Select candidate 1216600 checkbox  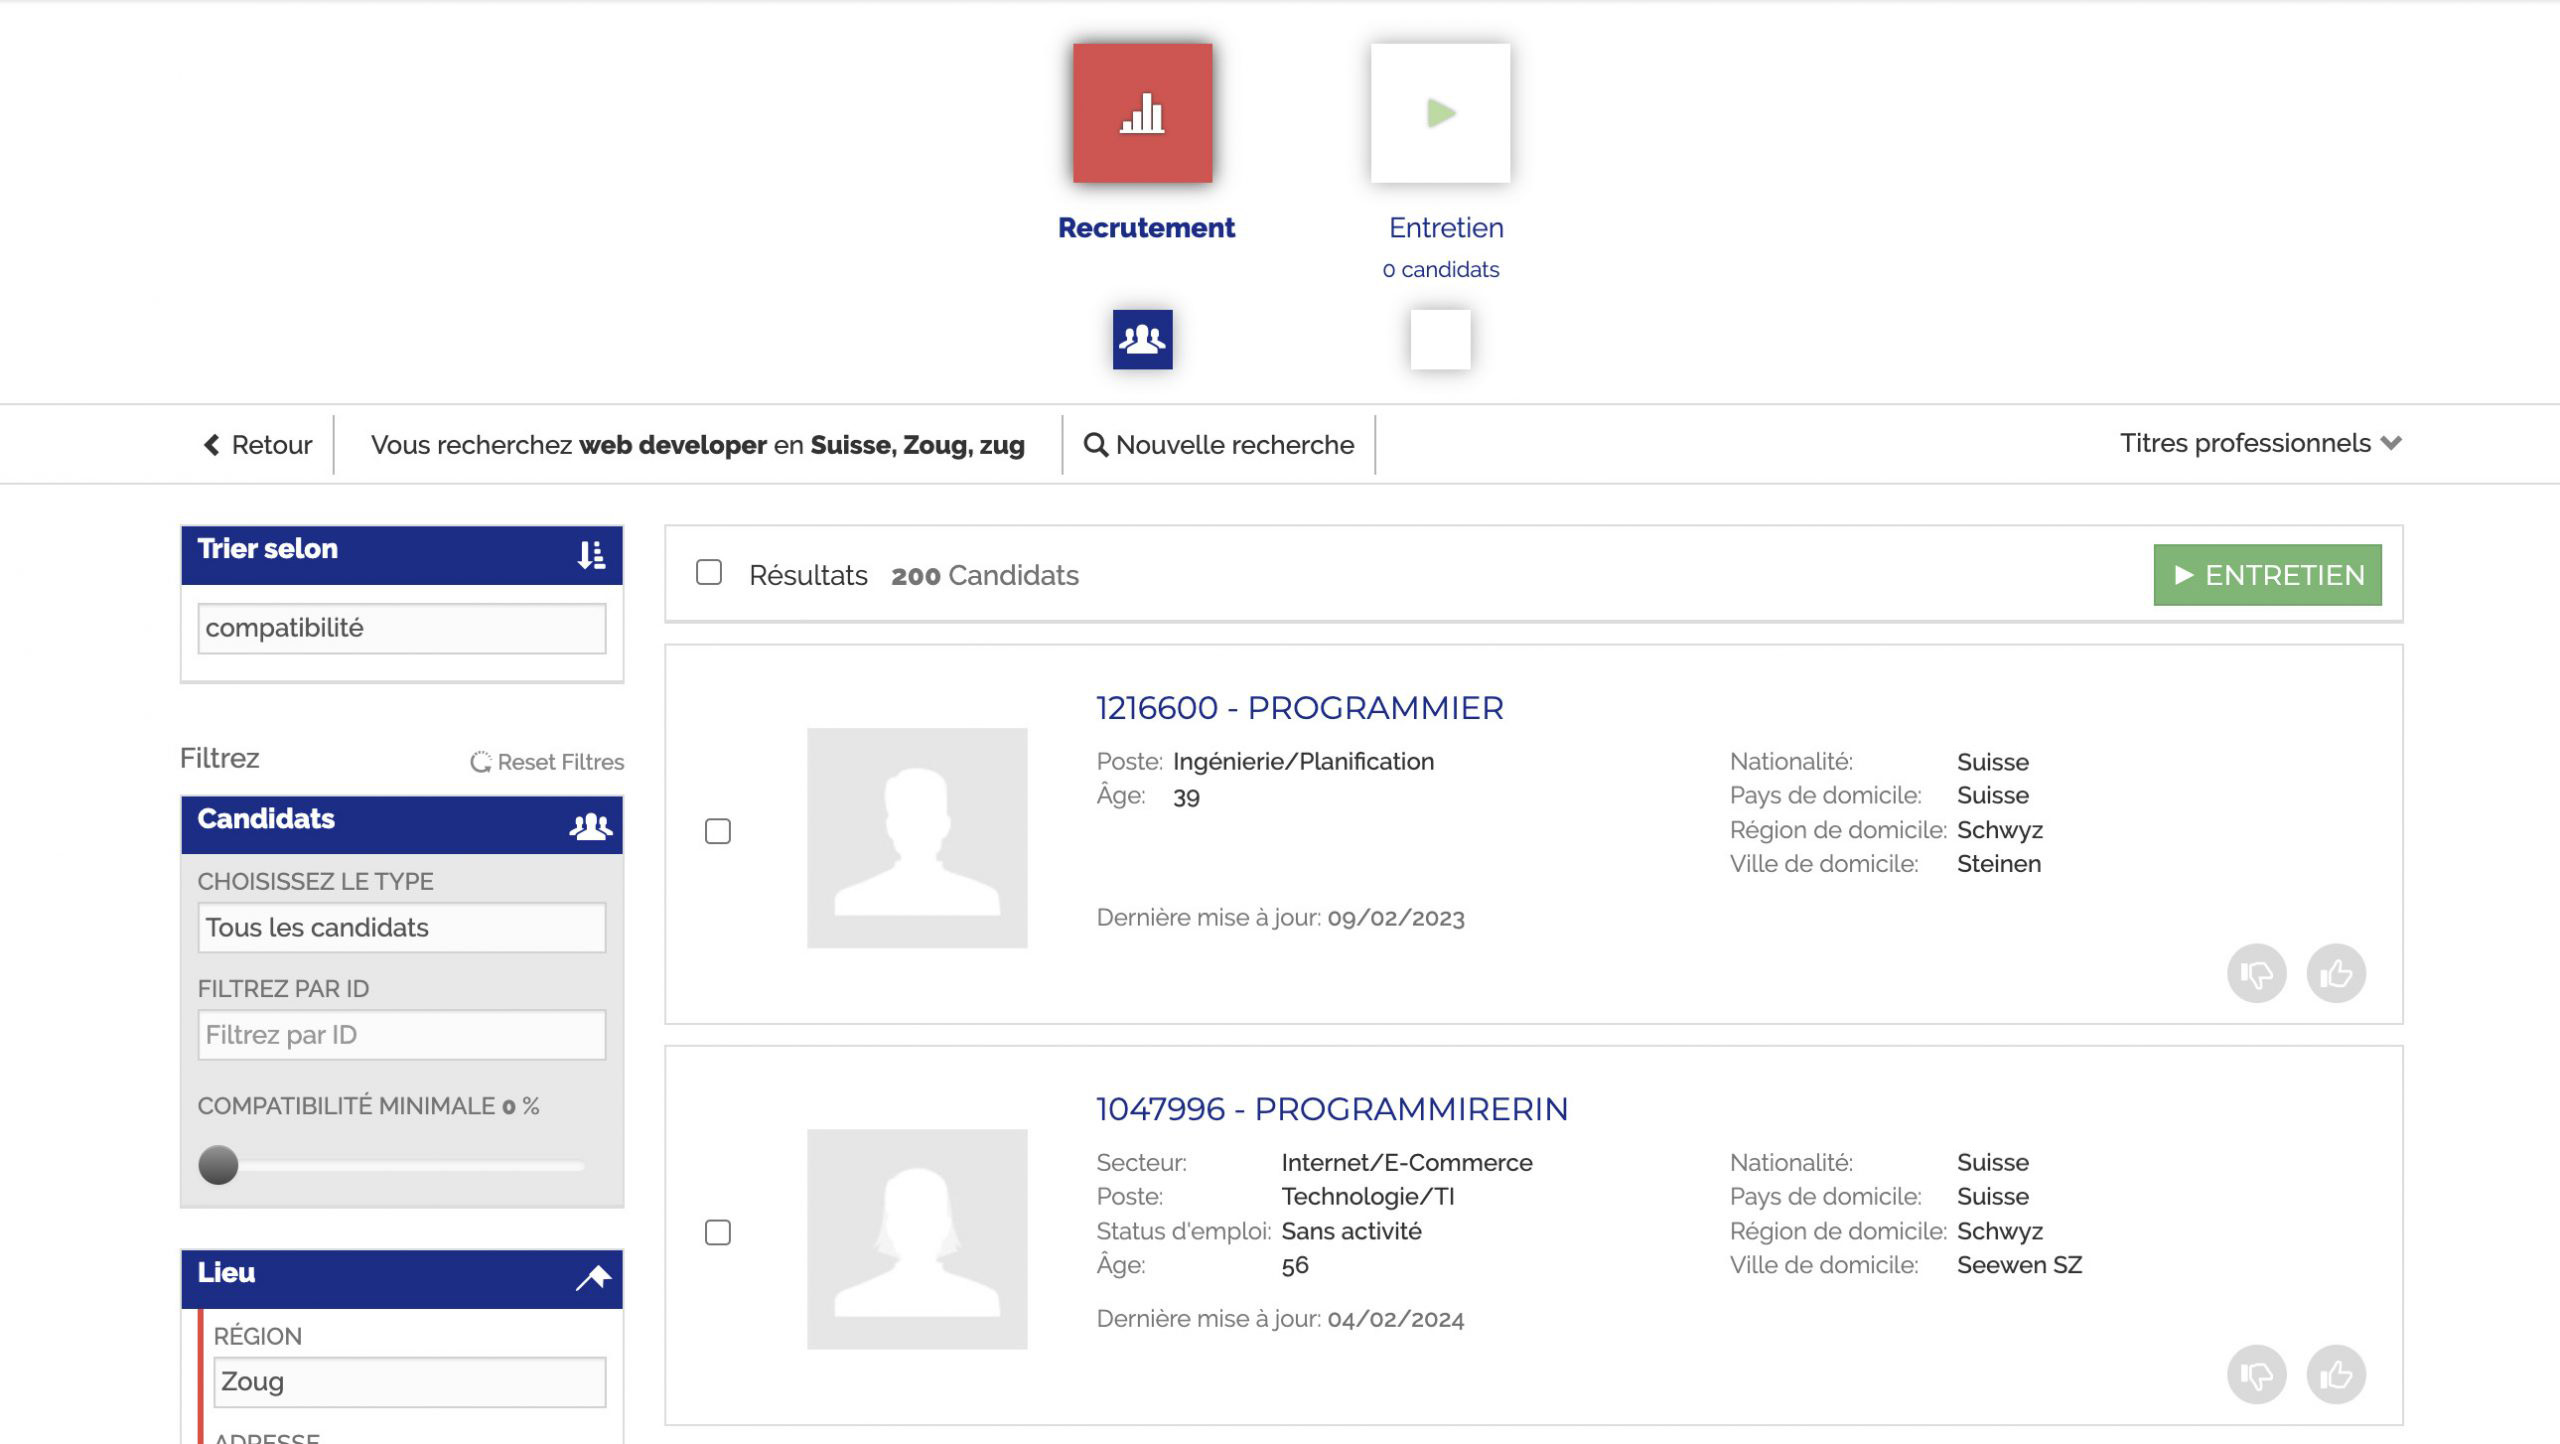pos(718,831)
